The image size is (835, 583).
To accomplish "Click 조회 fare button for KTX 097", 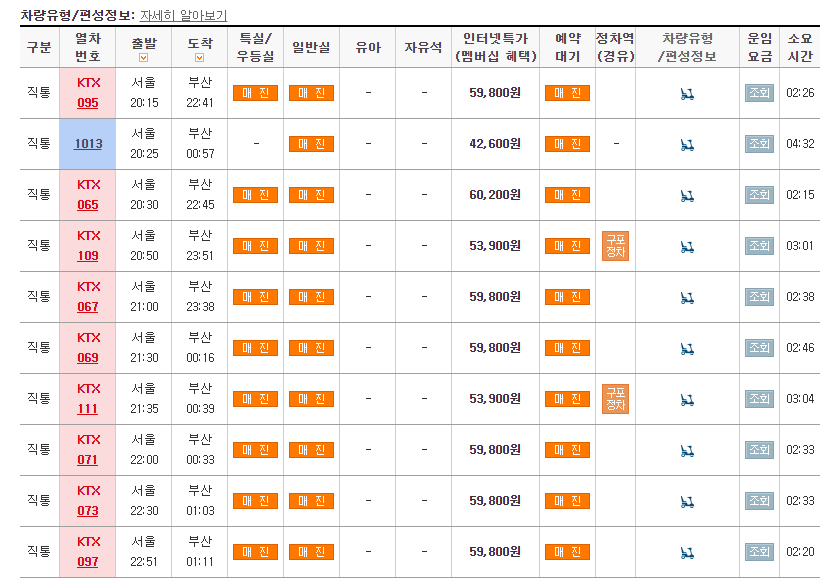I will click(759, 552).
